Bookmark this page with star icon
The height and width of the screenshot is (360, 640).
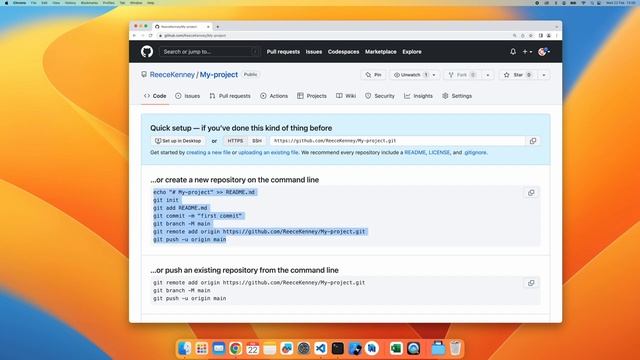pos(531,36)
